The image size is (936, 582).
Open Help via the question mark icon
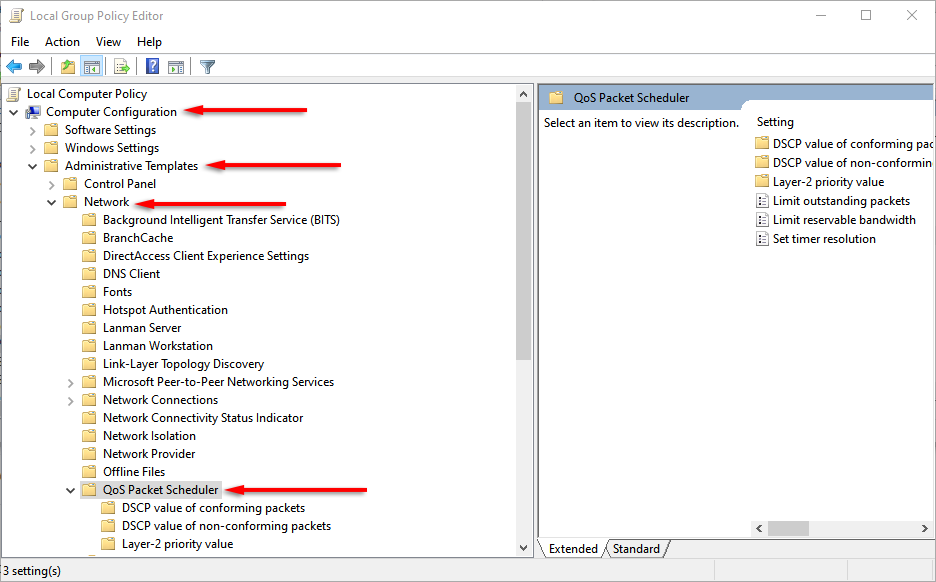(x=152, y=67)
